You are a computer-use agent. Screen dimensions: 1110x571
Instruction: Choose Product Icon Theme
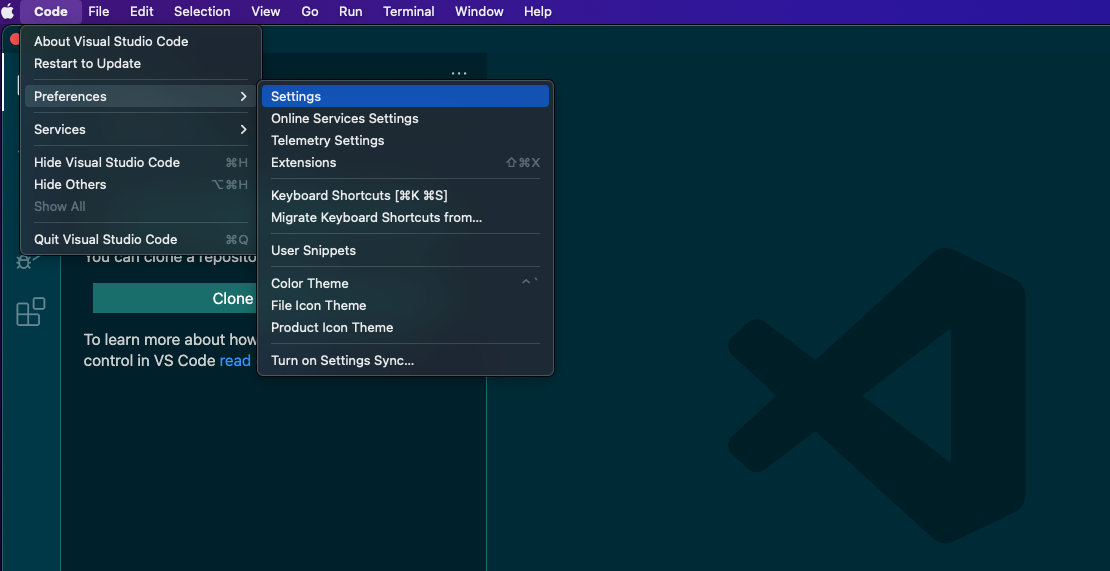coord(405,328)
